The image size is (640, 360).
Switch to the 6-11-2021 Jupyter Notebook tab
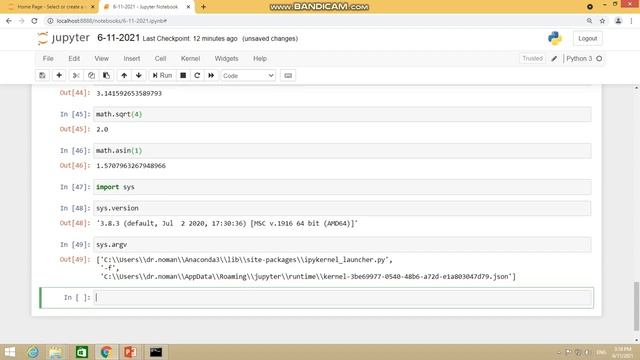tap(145, 7)
